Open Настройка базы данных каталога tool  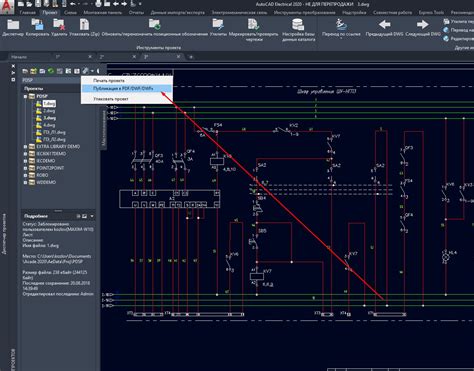[x=298, y=29]
